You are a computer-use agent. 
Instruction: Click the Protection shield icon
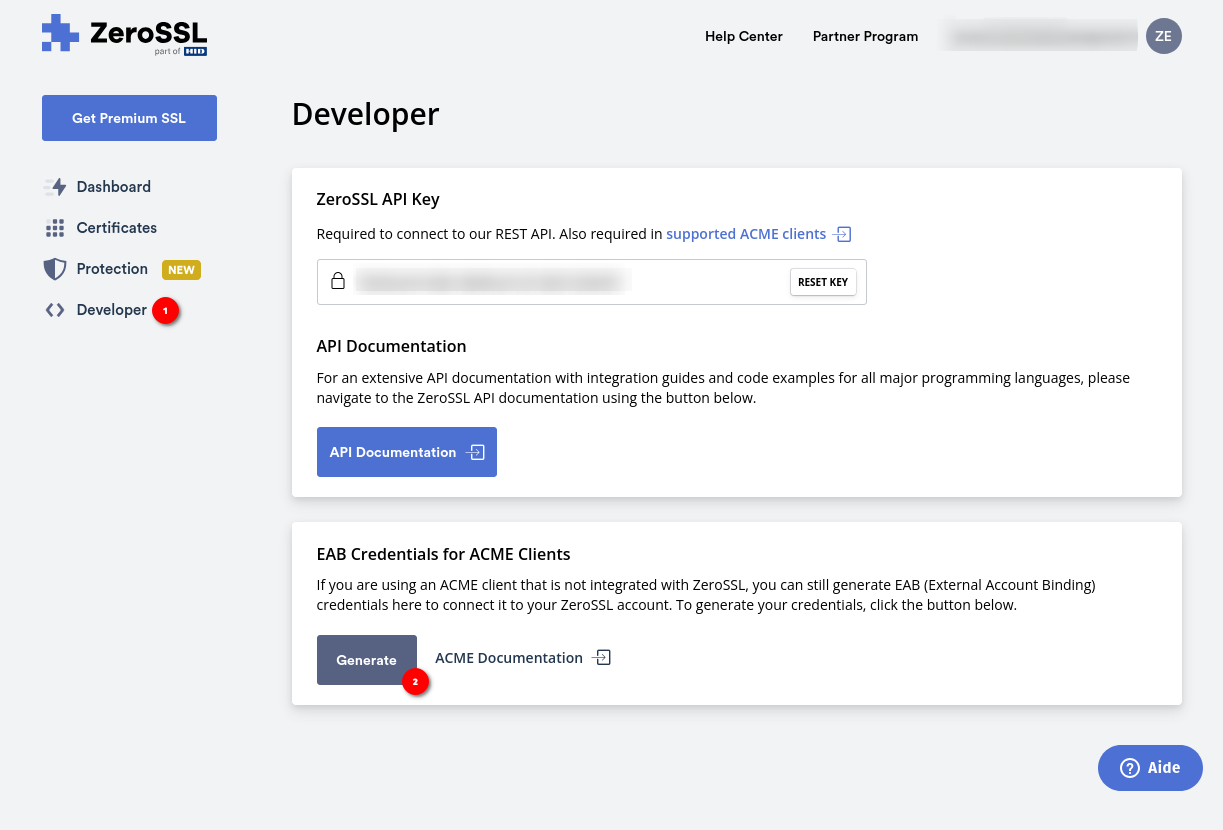(55, 269)
